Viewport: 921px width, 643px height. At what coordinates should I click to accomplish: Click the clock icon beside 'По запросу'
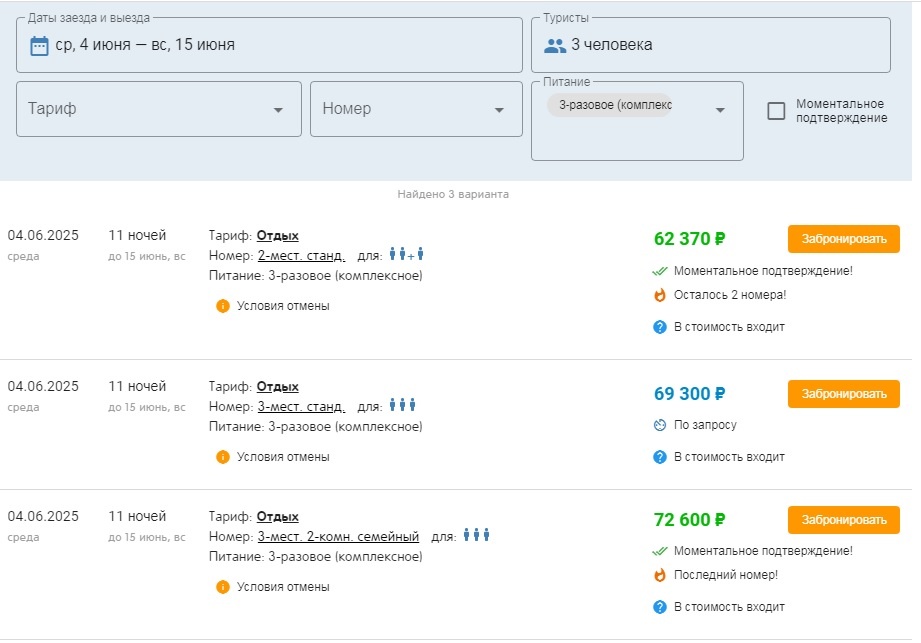tap(660, 425)
